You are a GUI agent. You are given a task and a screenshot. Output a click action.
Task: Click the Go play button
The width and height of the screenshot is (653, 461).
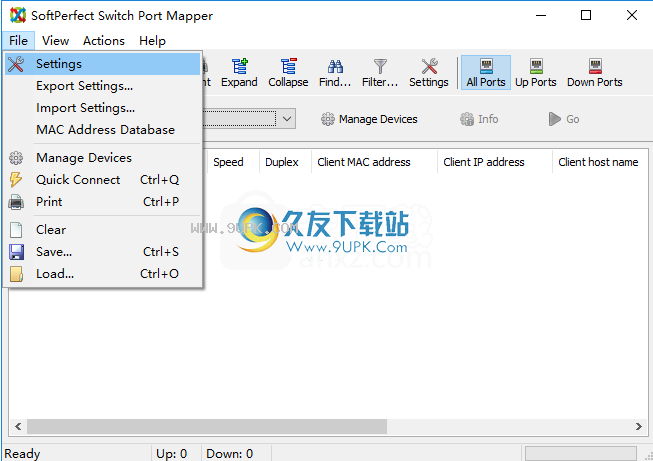pos(564,119)
